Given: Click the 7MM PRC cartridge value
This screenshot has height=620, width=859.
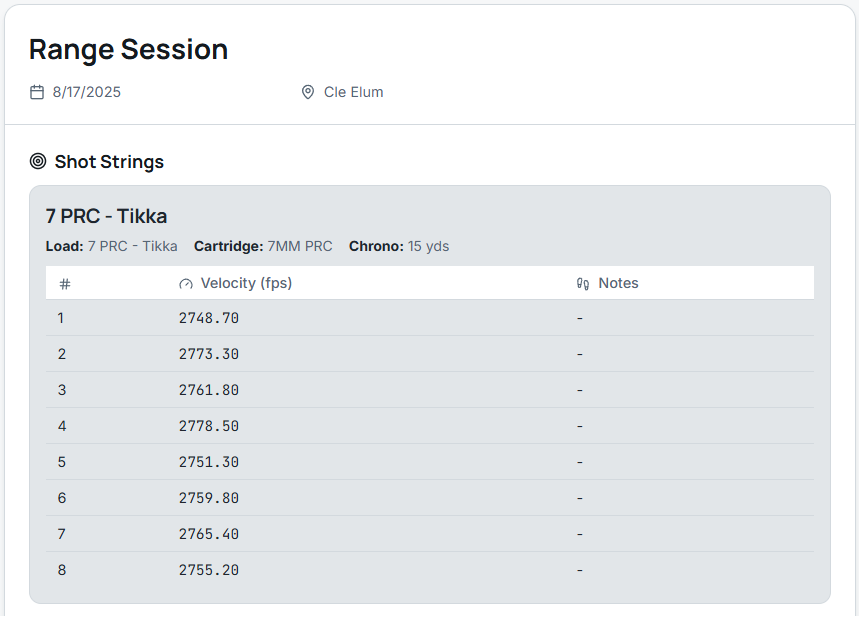Looking at the screenshot, I should (300, 246).
